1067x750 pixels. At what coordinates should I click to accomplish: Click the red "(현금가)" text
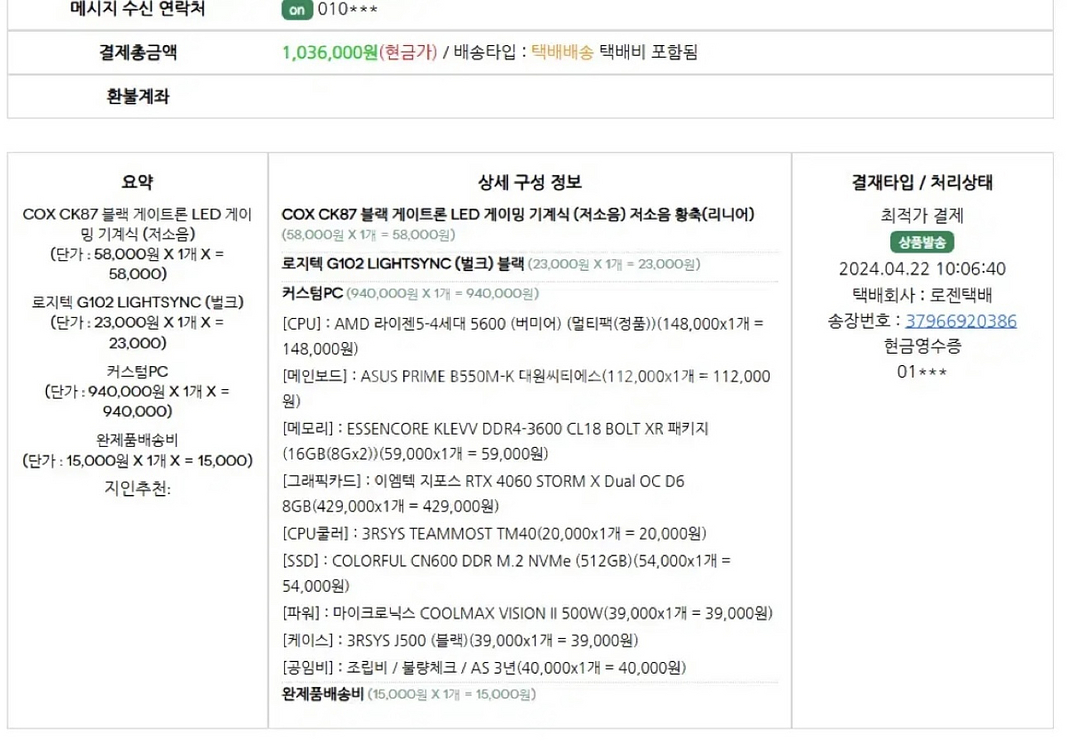click(x=408, y=52)
